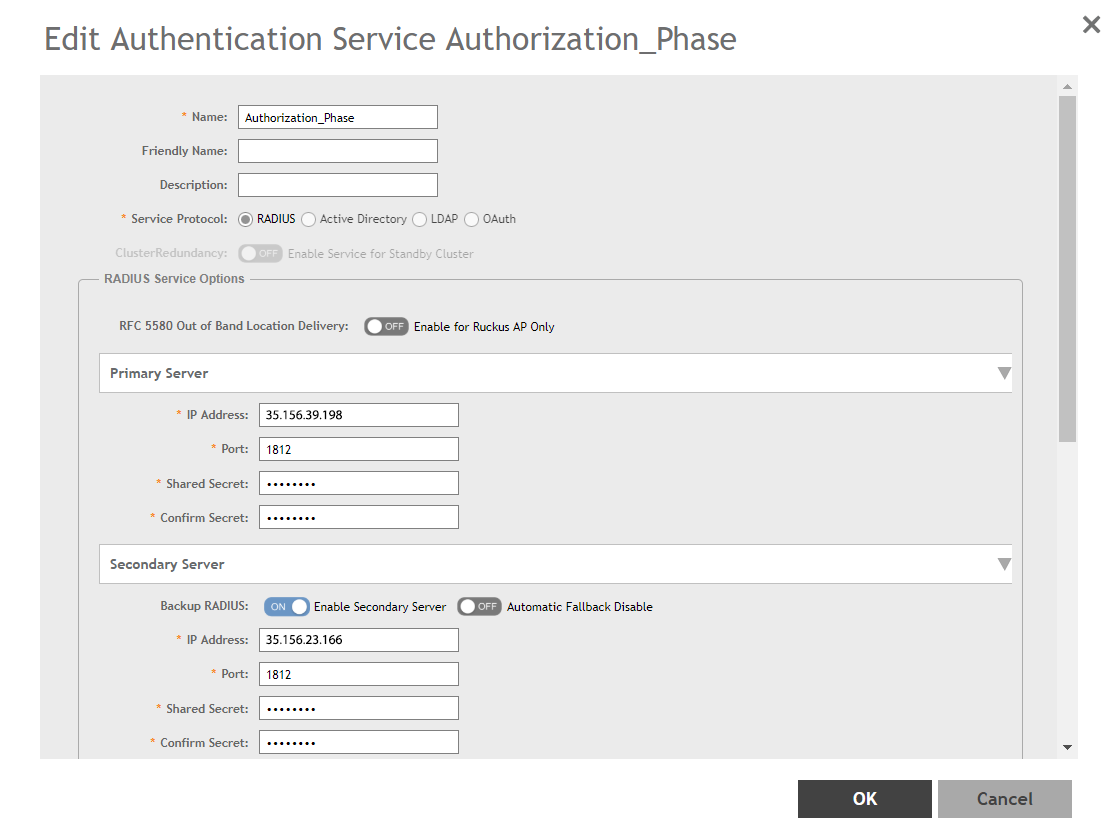Select the OAuth service protocol

pyautogui.click(x=470, y=219)
